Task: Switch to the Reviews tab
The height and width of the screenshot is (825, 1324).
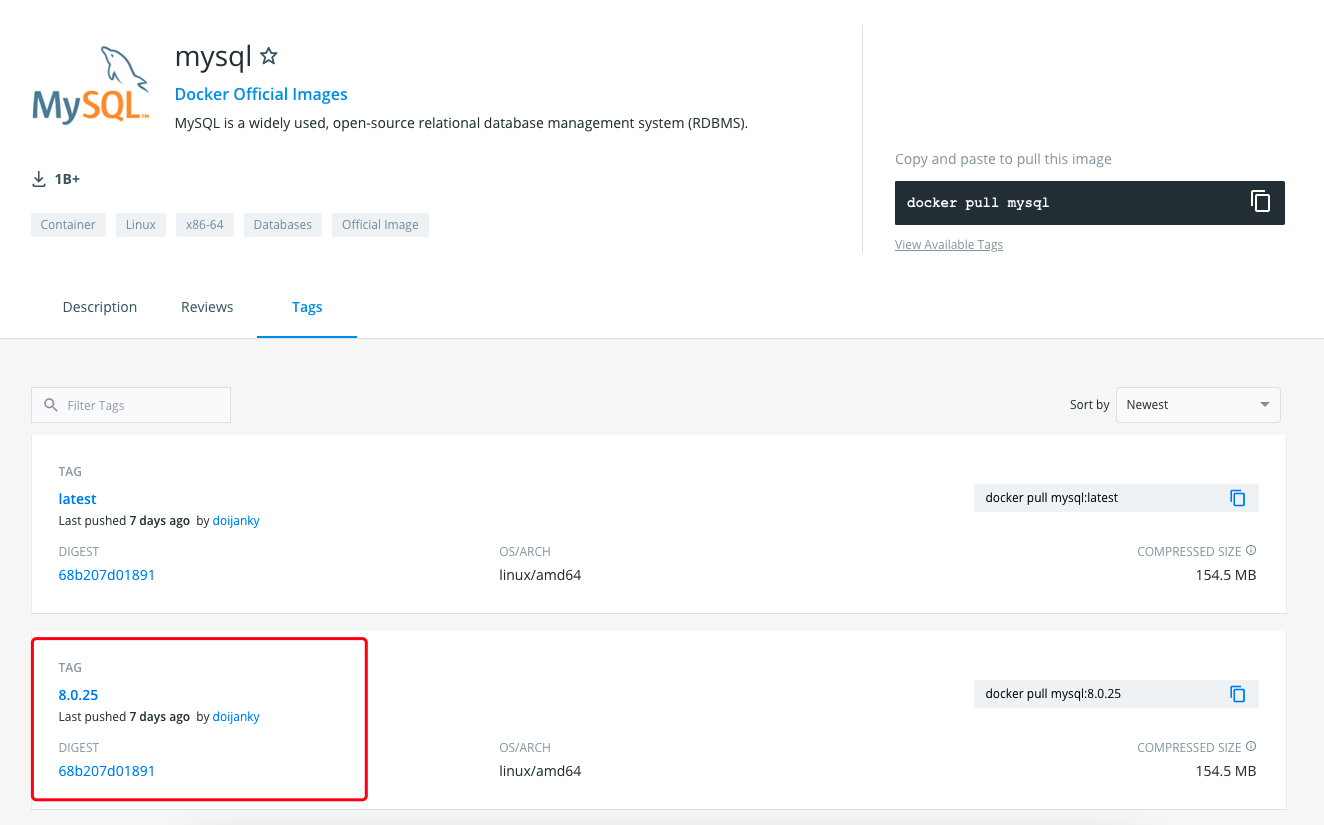Action: coord(207,307)
